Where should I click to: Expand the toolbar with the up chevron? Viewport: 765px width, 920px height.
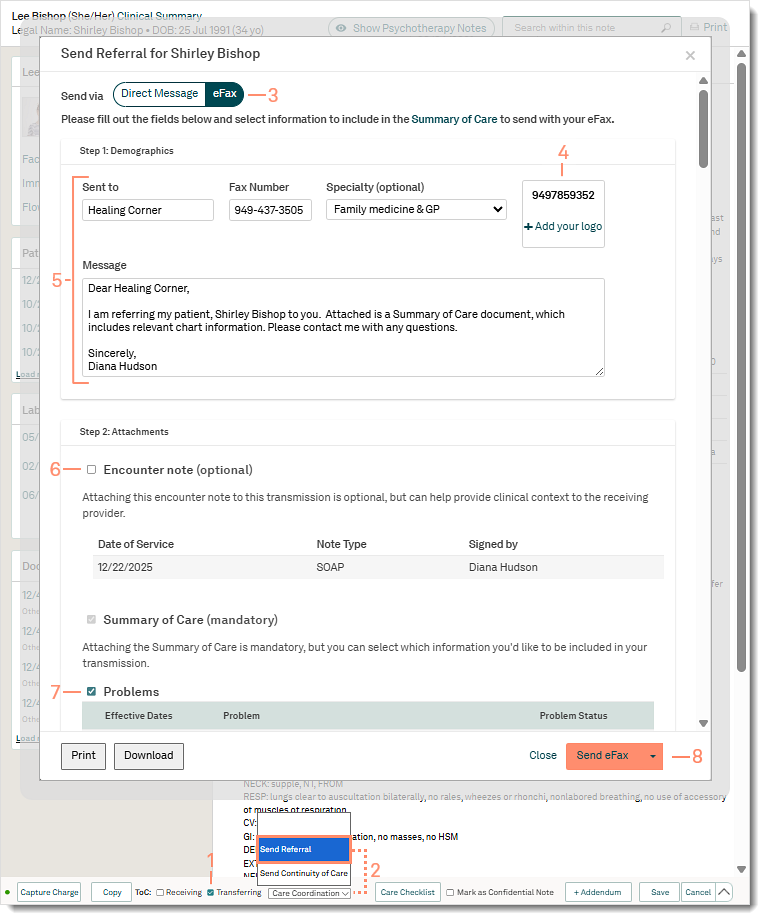point(724,892)
